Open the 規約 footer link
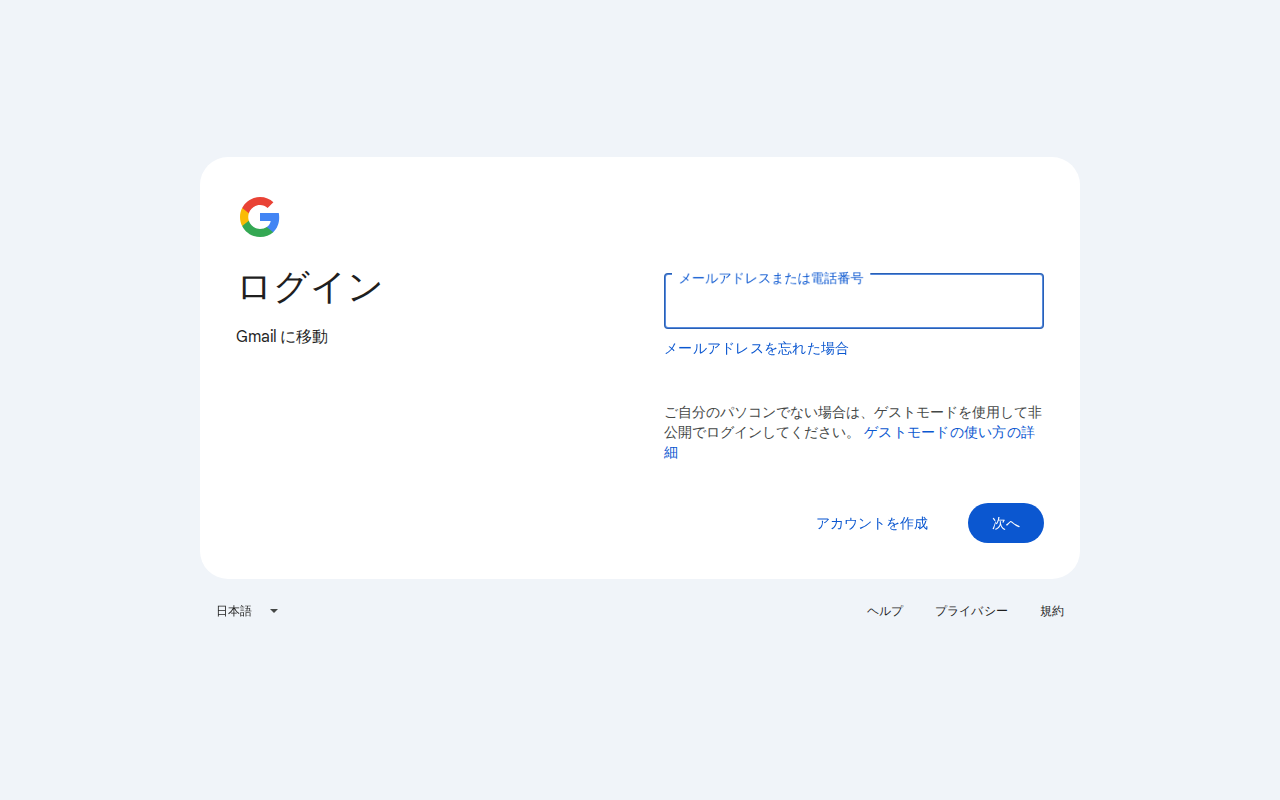 [1051, 611]
